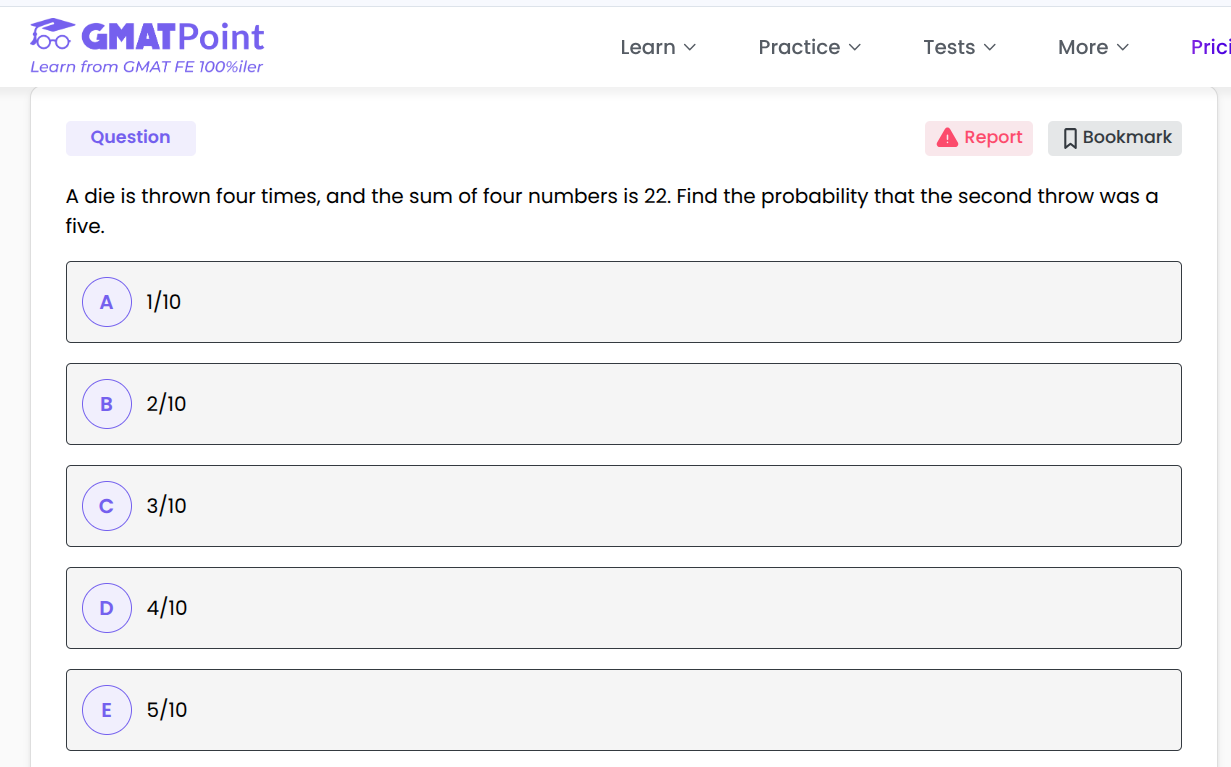
Task: Choose answer option D circle
Action: [x=107, y=608]
